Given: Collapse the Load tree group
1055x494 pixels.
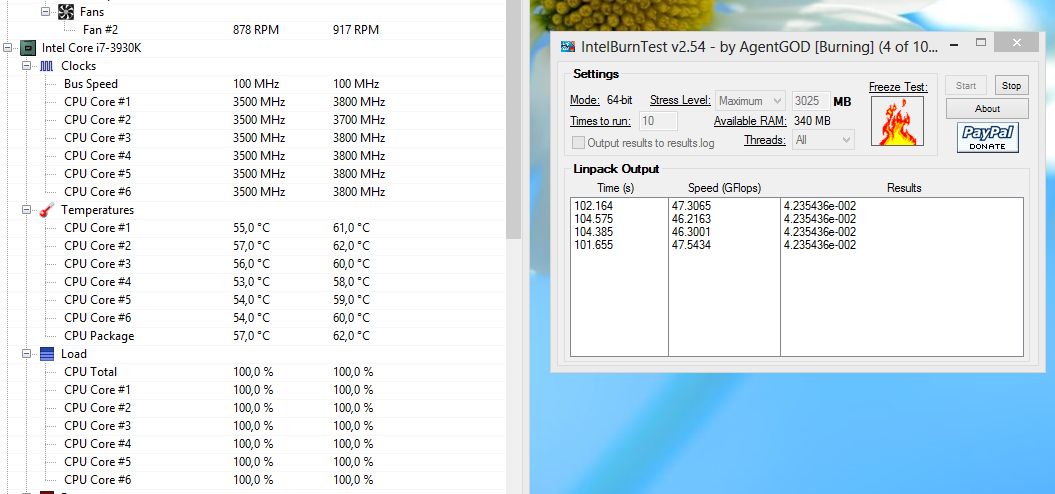Looking at the screenshot, I should coord(26,354).
